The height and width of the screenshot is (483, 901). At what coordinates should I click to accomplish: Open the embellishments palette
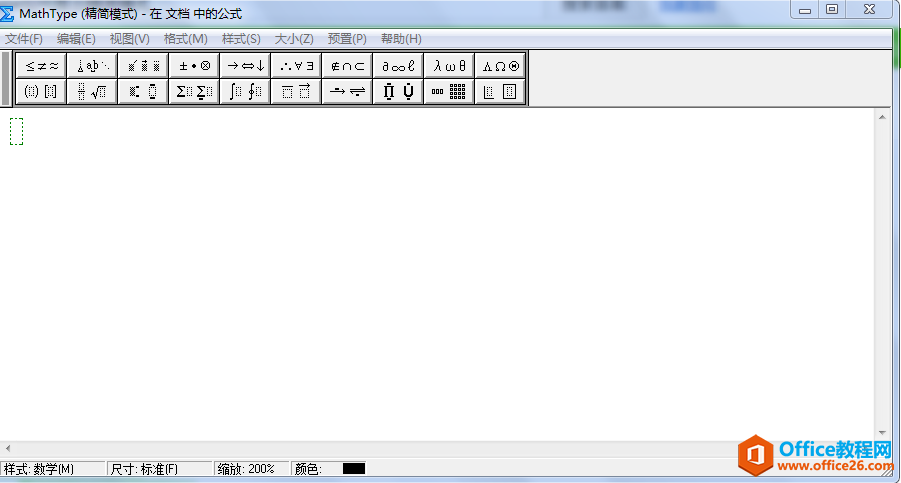[143, 66]
